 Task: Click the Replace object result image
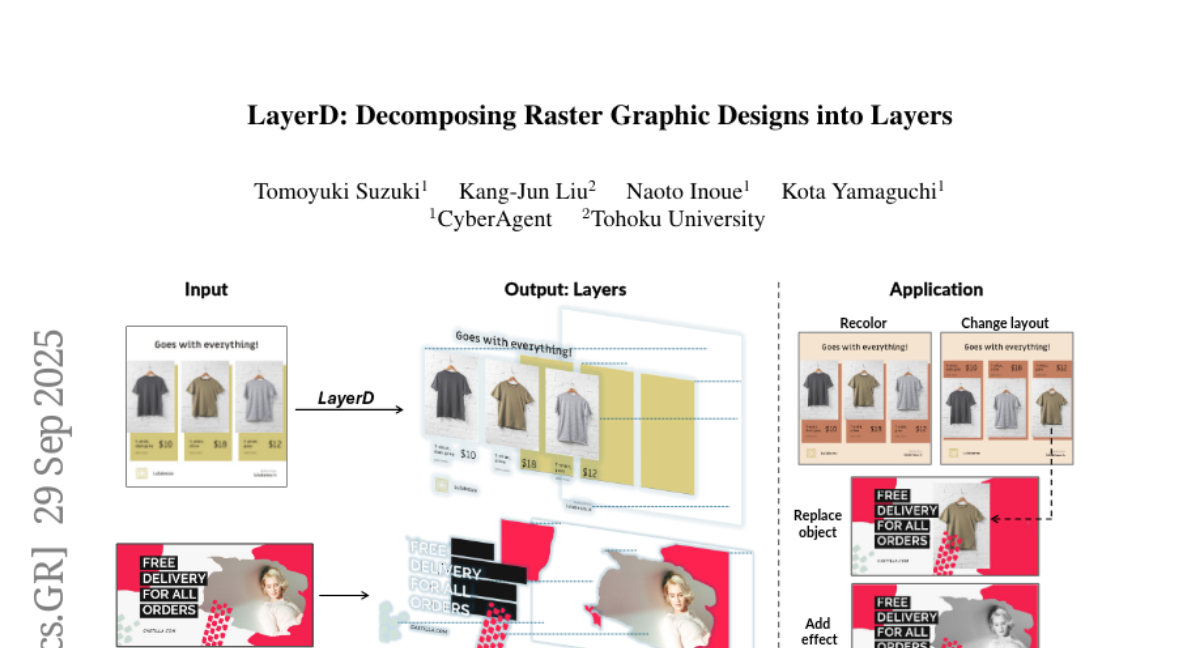pos(944,526)
